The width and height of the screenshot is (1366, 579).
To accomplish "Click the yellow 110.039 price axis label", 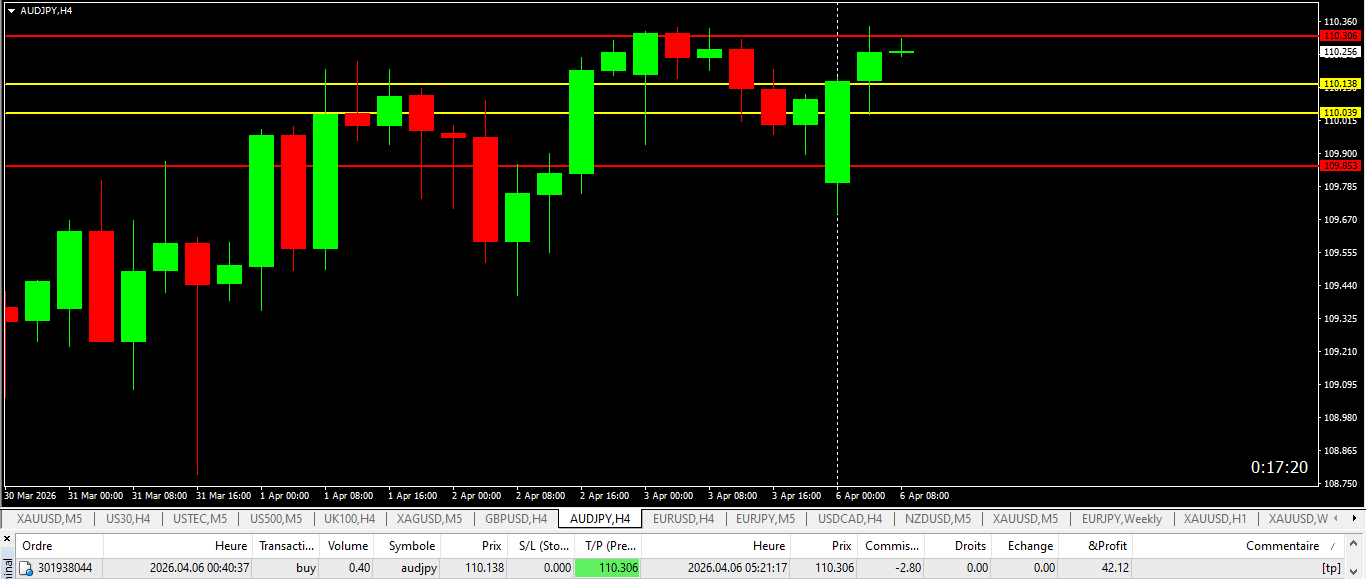I will click(x=1340, y=113).
